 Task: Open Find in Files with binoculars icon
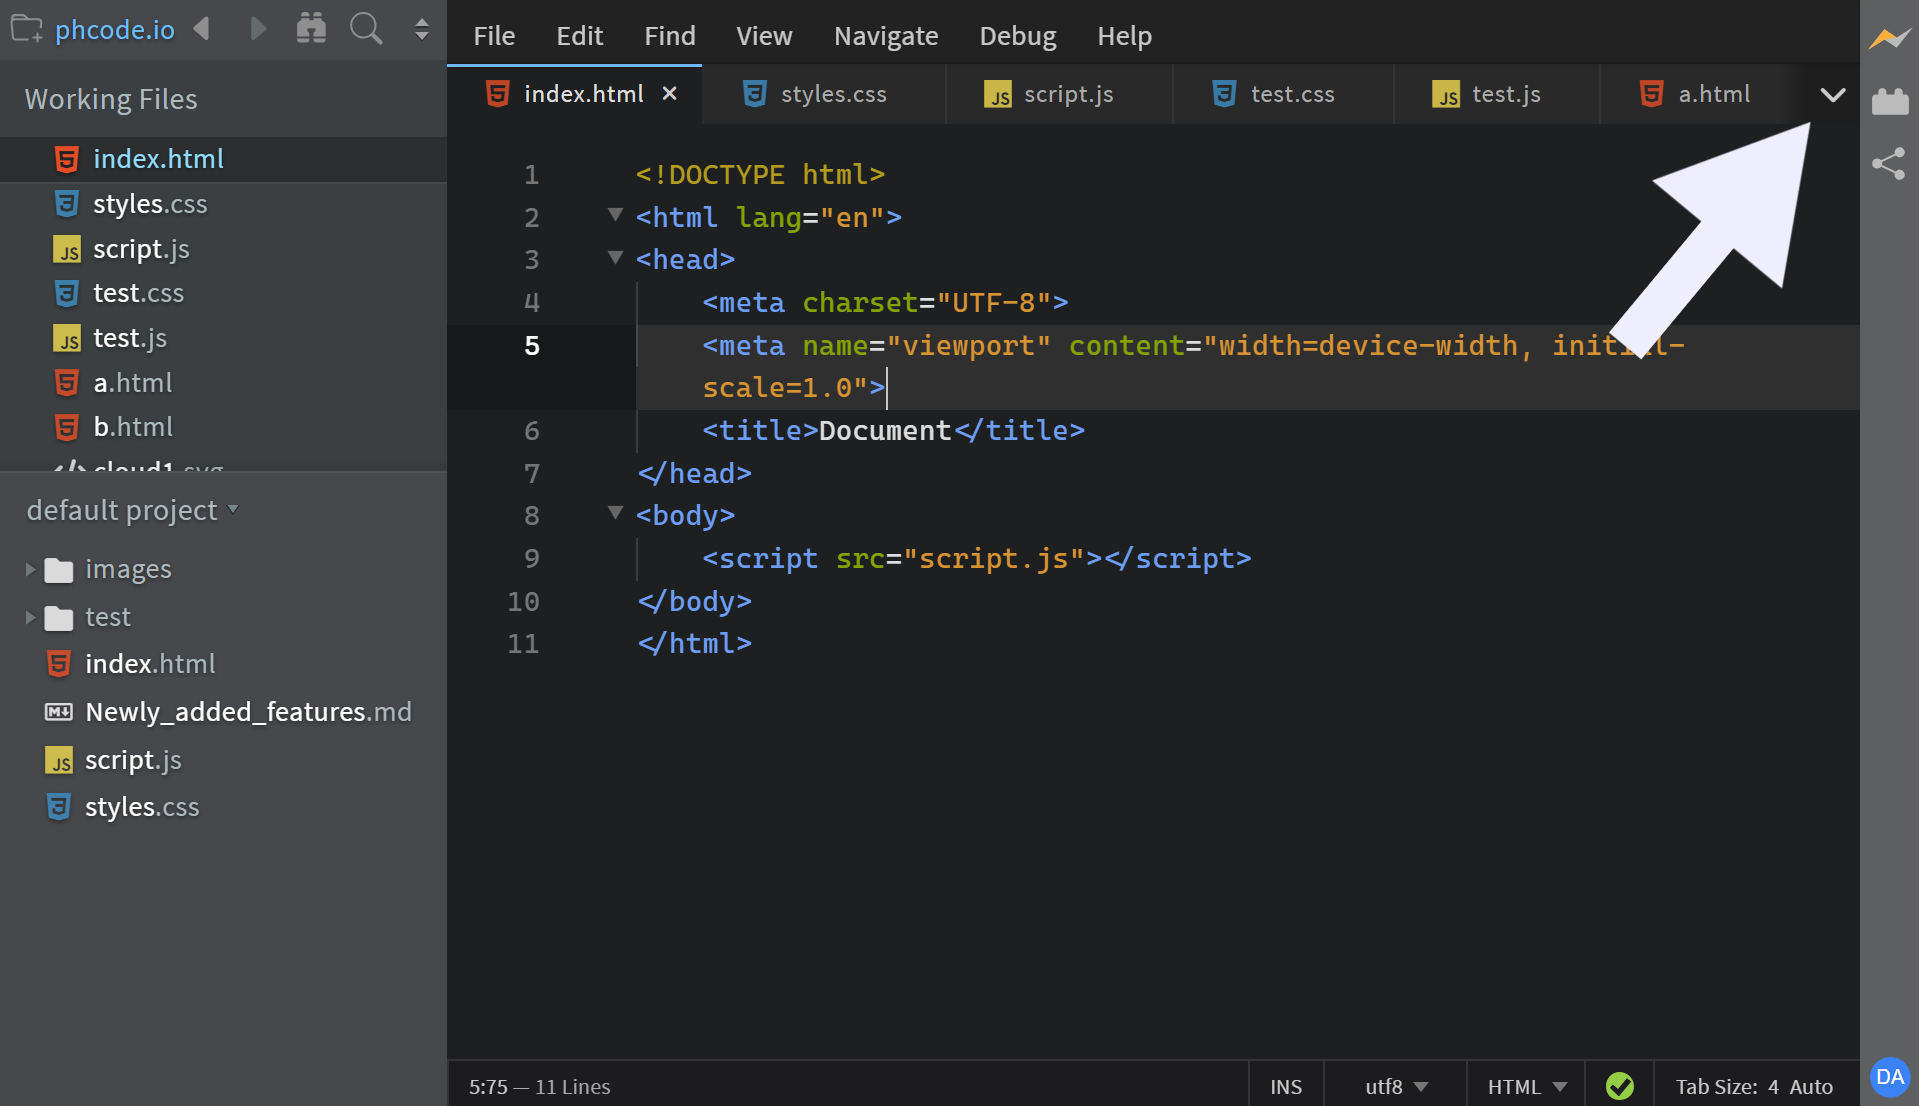[311, 29]
